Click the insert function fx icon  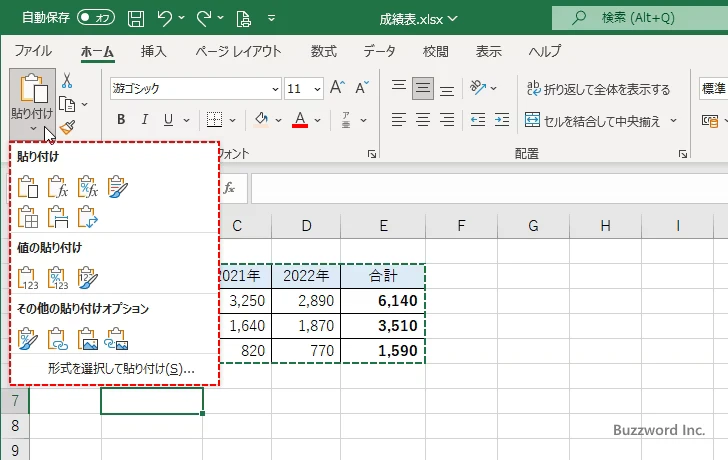(229, 188)
